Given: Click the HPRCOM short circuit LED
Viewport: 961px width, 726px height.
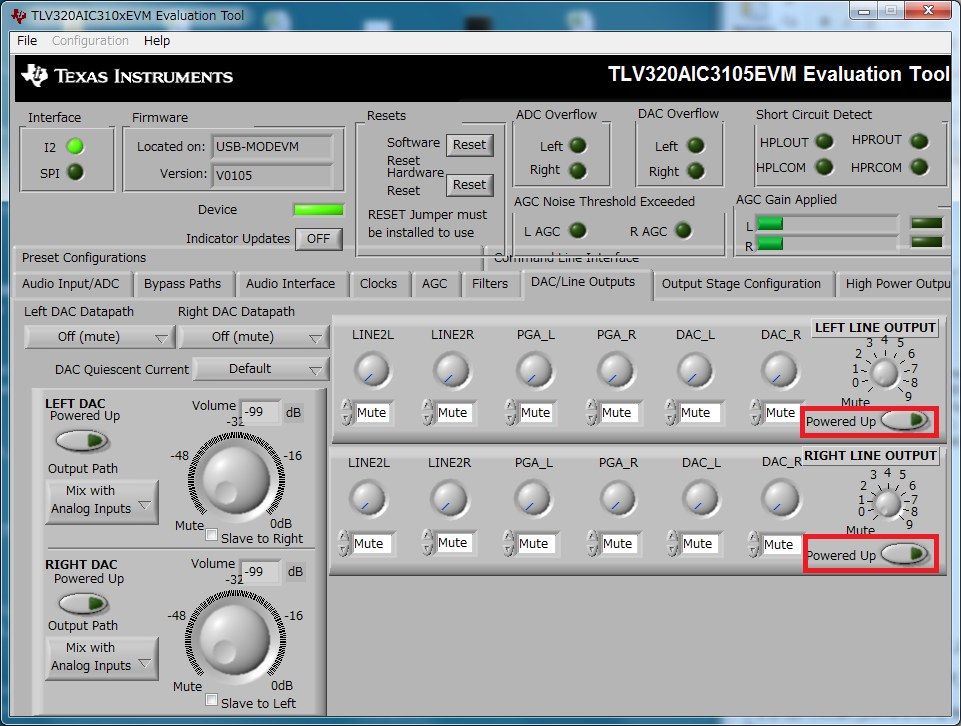Looking at the screenshot, I should click(919, 167).
